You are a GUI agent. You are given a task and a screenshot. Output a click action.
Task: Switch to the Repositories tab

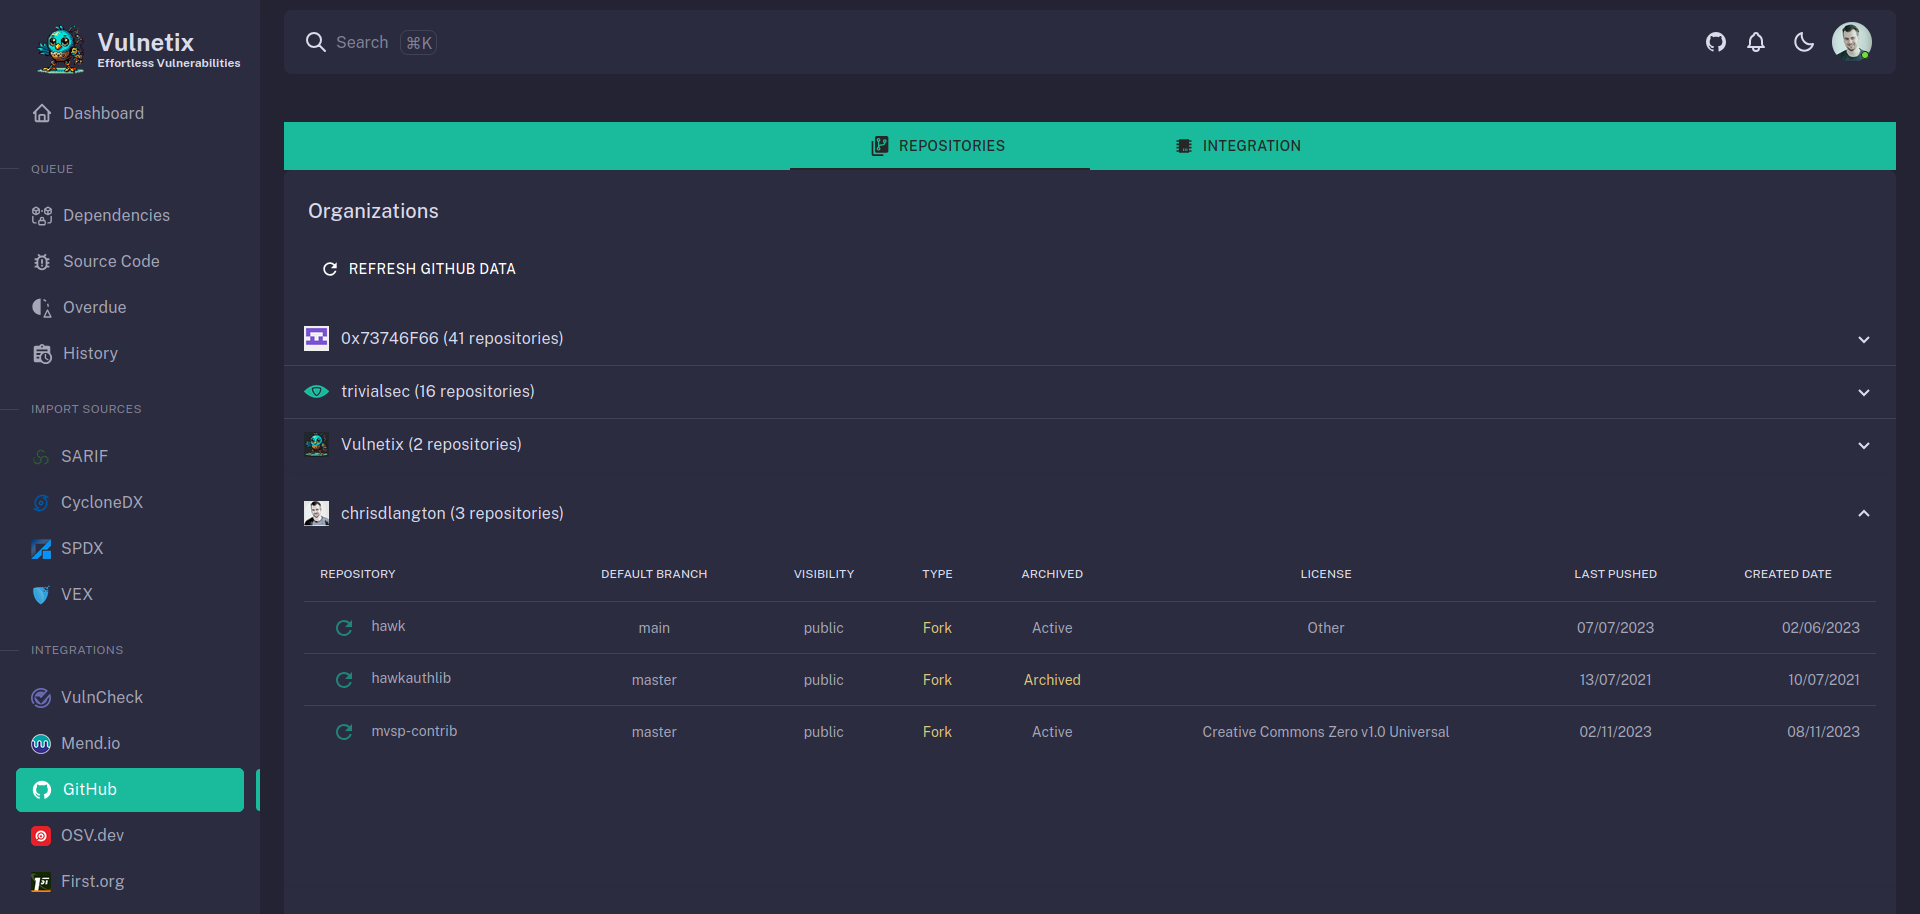pyautogui.click(x=939, y=146)
